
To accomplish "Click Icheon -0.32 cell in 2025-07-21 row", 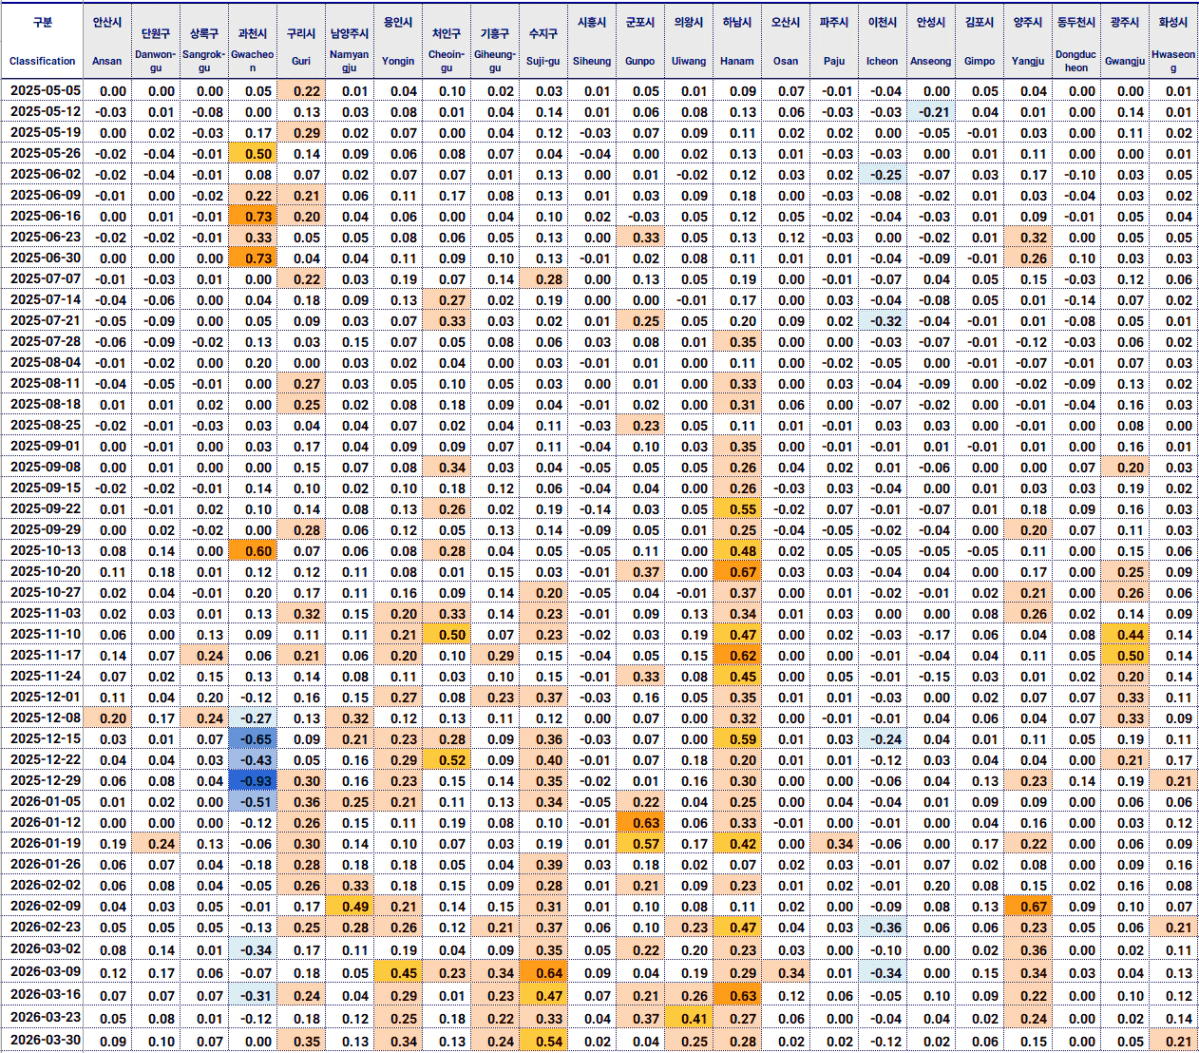I will pos(882,320).
